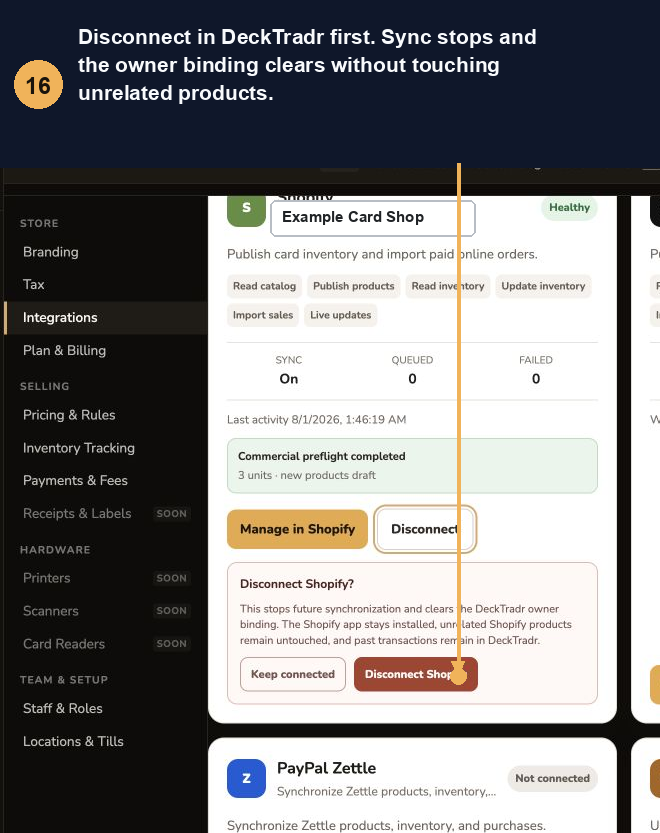Click the Healthy status badge
Viewport: 660px width, 833px height.
point(569,208)
